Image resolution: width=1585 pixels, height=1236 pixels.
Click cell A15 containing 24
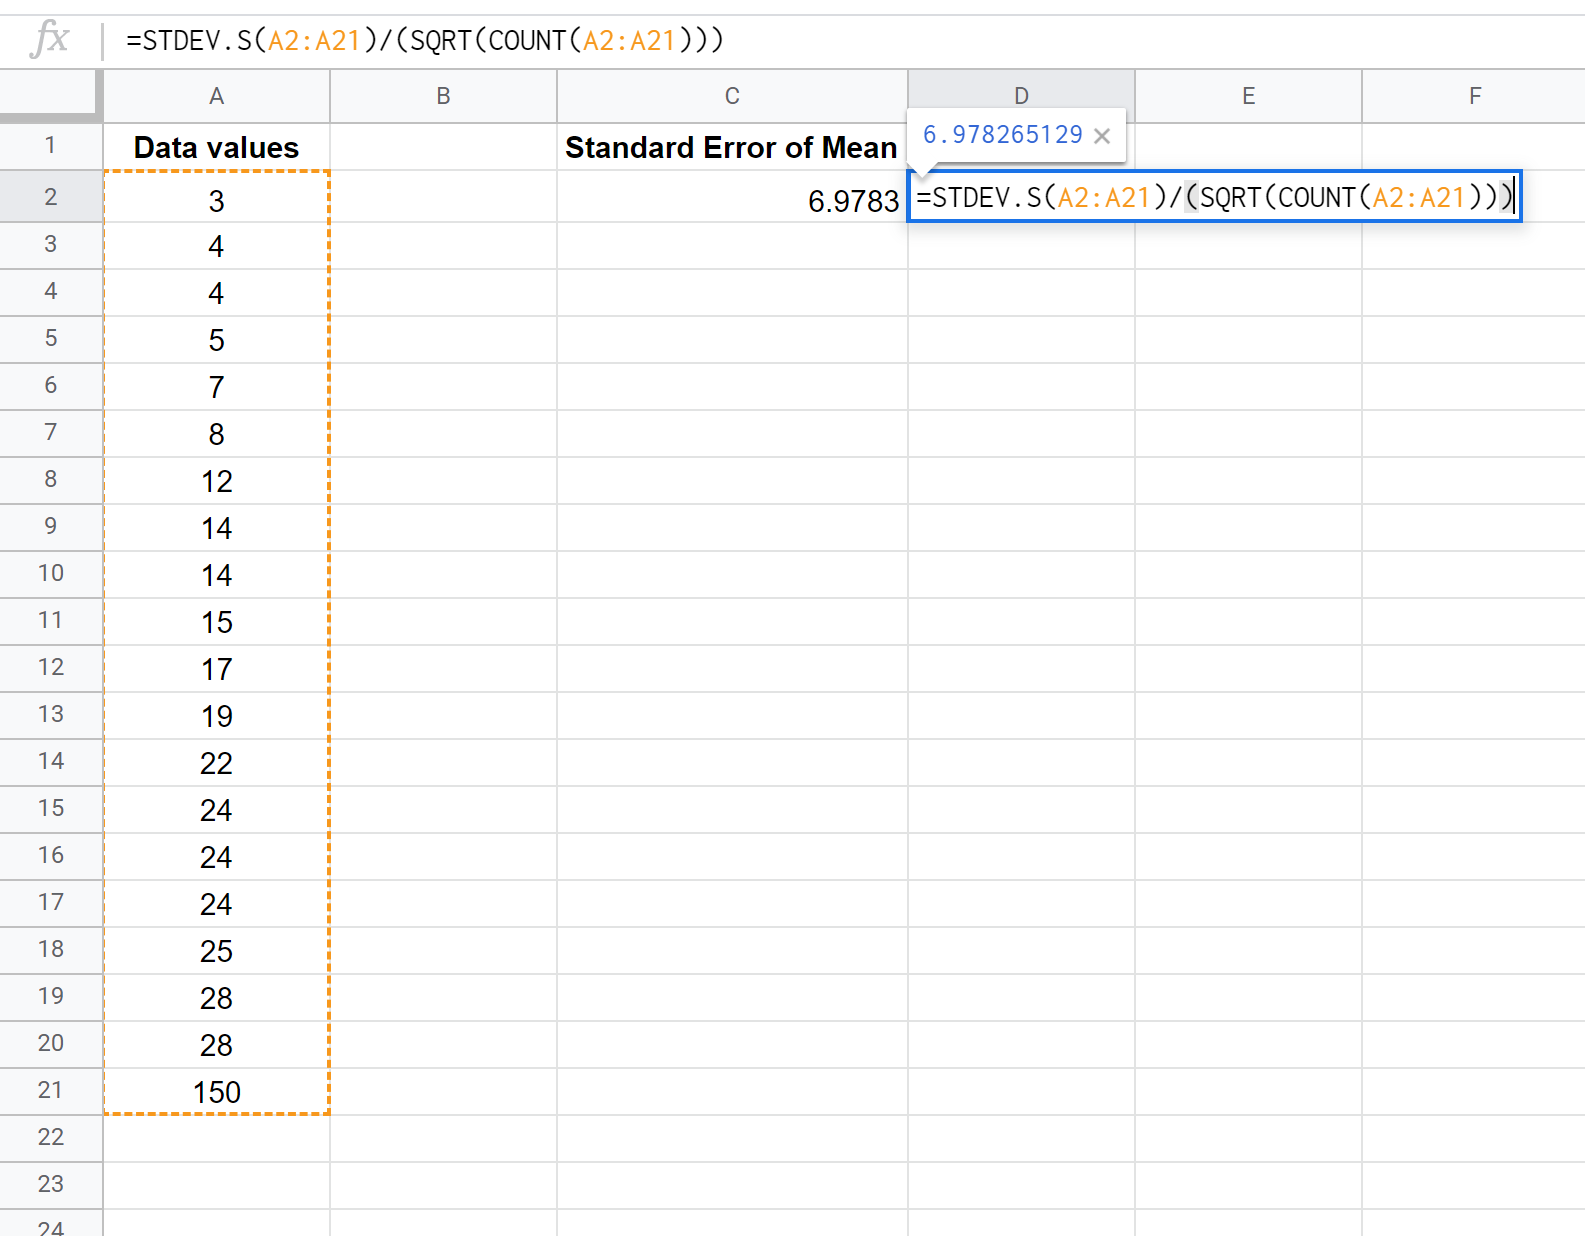pyautogui.click(x=217, y=810)
